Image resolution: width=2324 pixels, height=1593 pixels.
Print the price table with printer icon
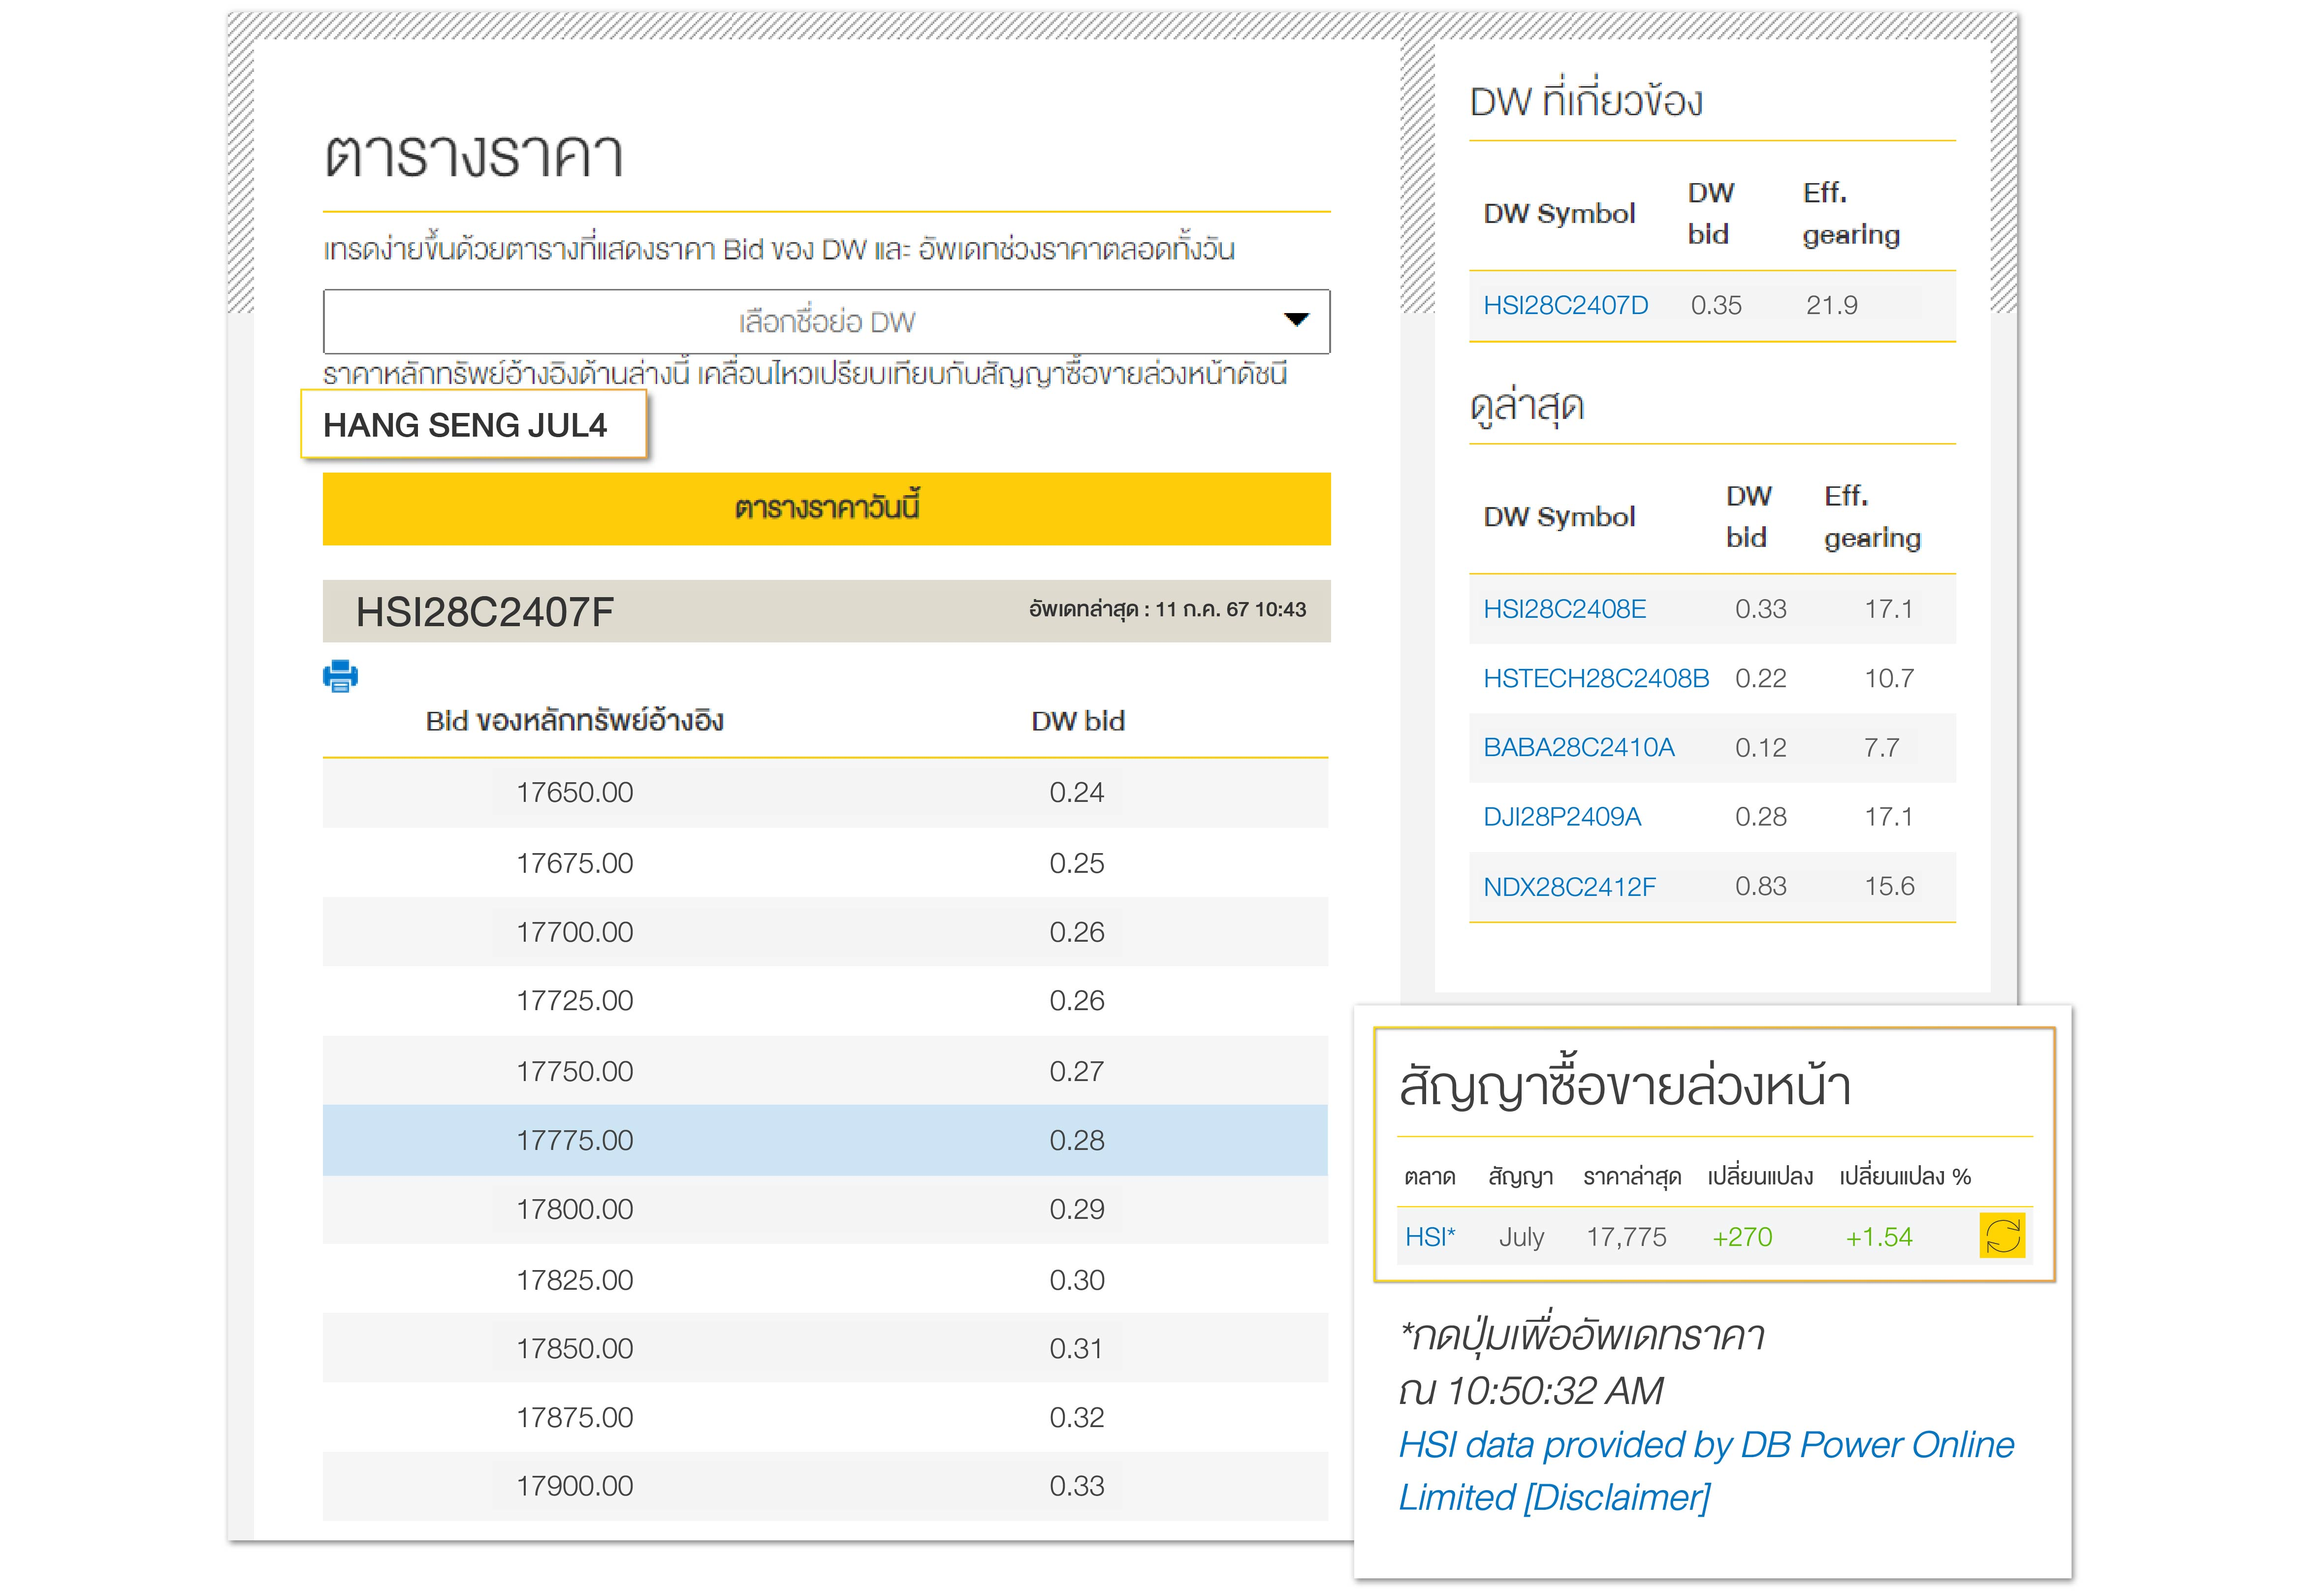[340, 676]
